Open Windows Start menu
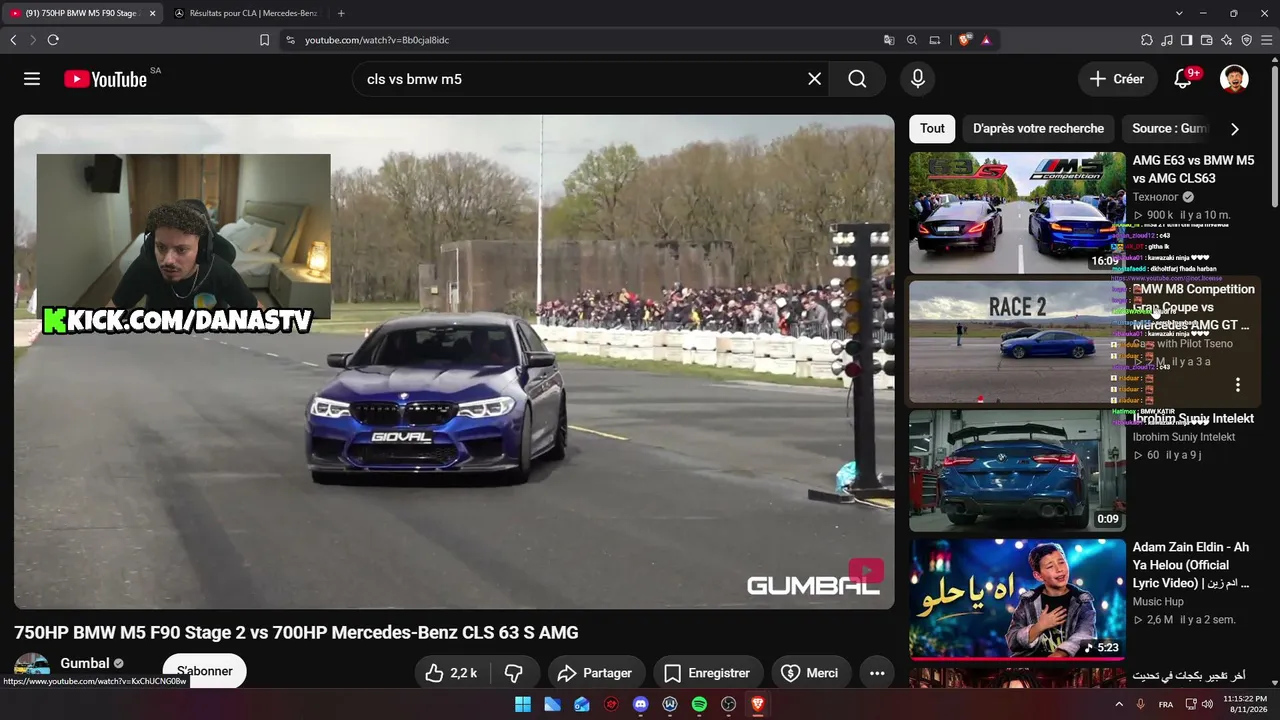The width and height of the screenshot is (1280, 720). tap(523, 704)
